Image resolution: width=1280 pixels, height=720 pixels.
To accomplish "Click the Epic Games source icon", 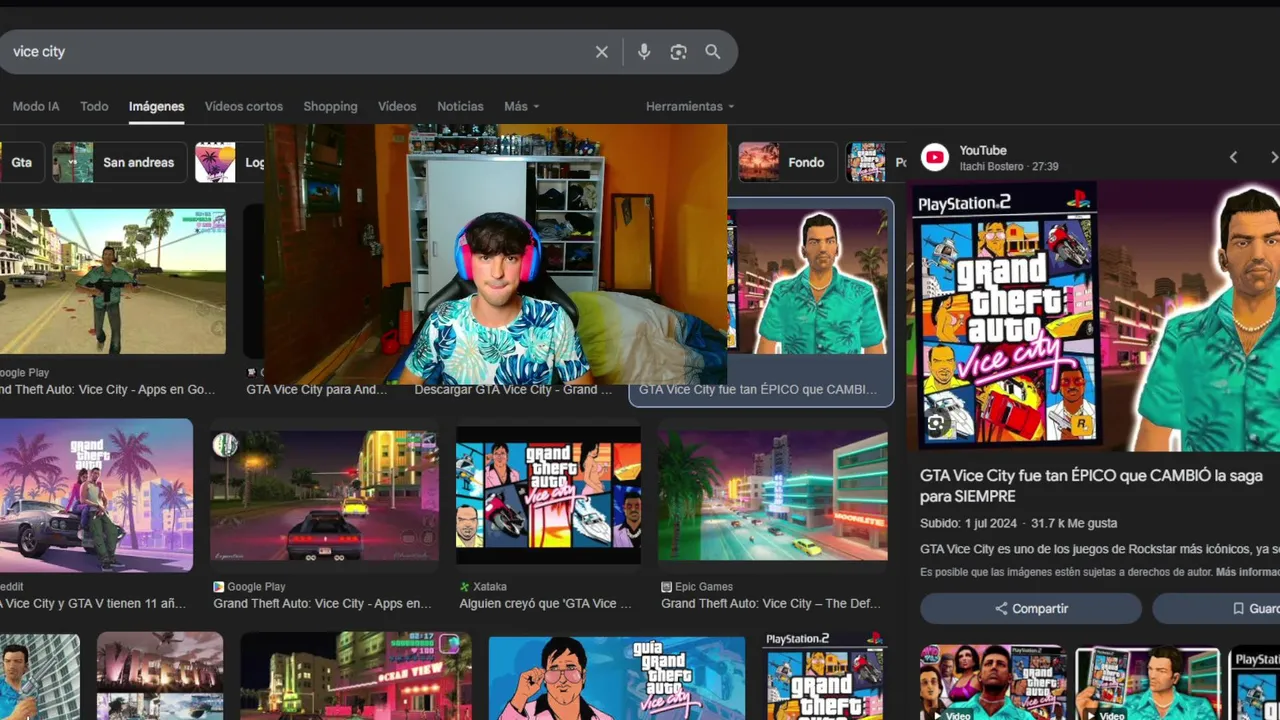I will pyautogui.click(x=666, y=587).
